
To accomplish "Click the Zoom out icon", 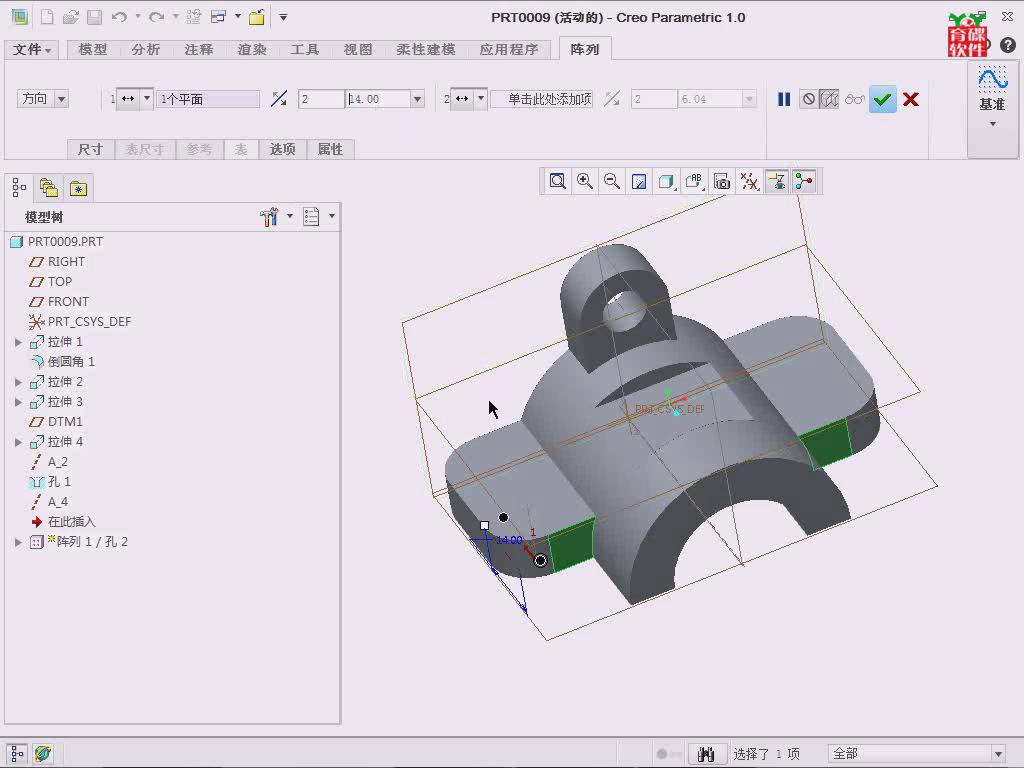I will (612, 181).
